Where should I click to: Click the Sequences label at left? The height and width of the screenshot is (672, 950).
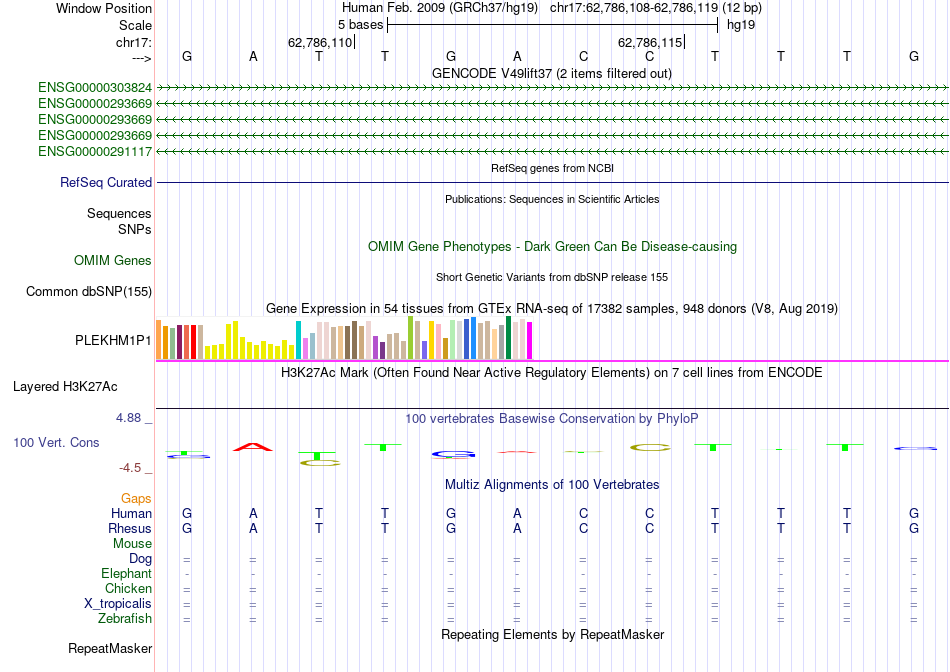point(119,213)
